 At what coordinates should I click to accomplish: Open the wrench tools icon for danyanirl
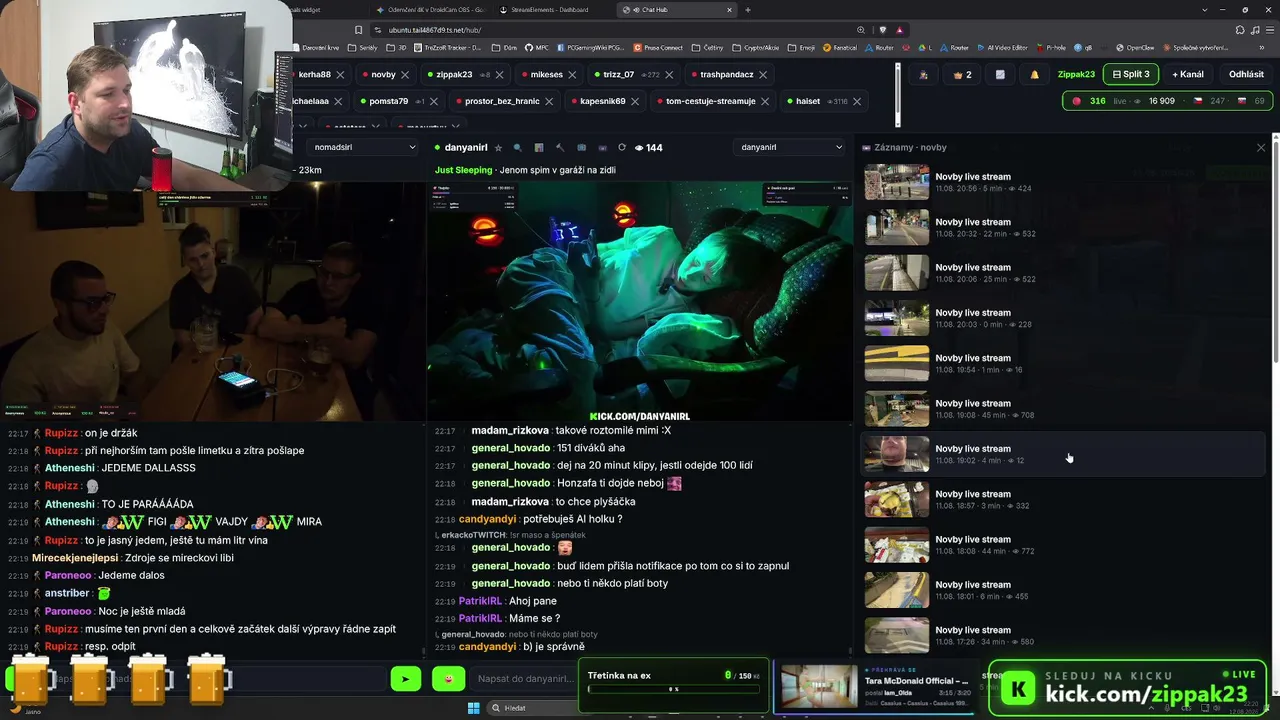pos(560,148)
